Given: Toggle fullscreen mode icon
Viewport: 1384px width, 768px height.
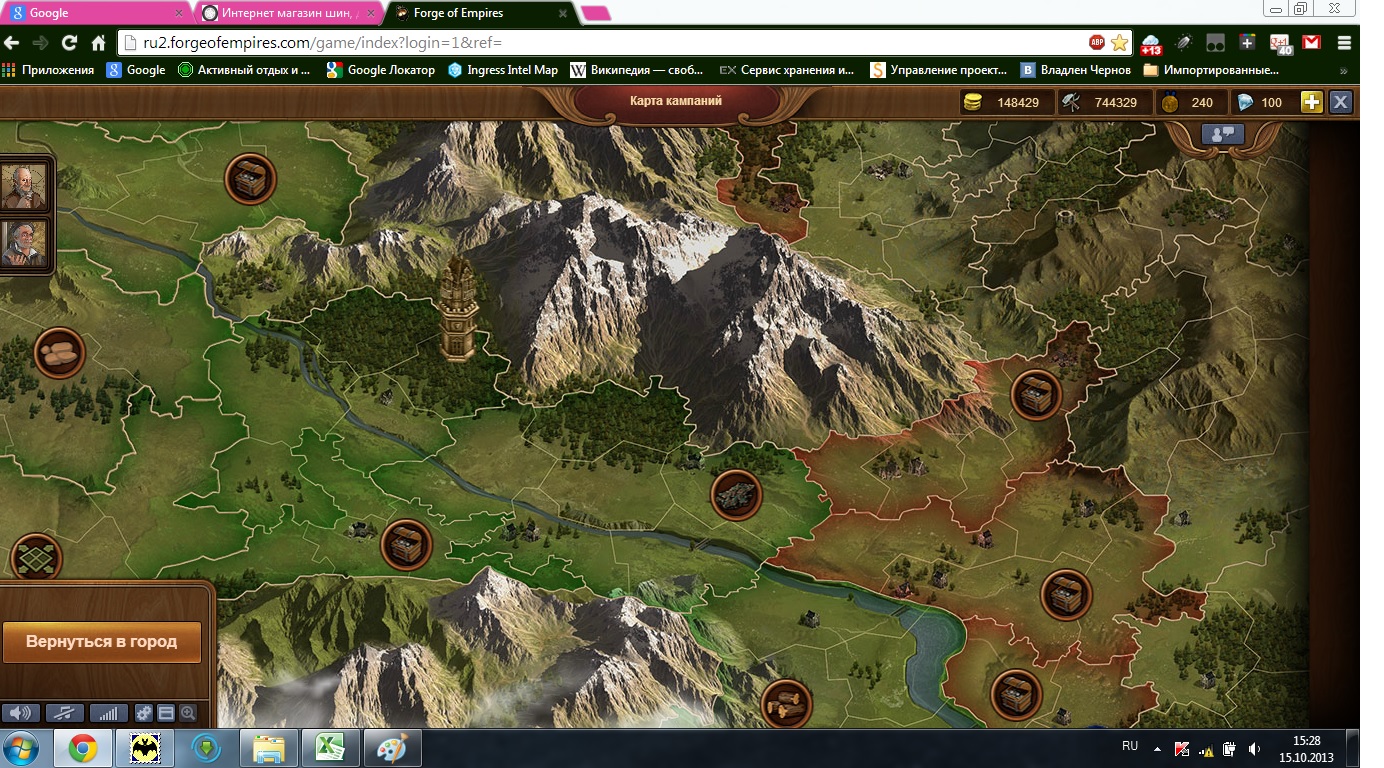Looking at the screenshot, I should pos(166,713).
